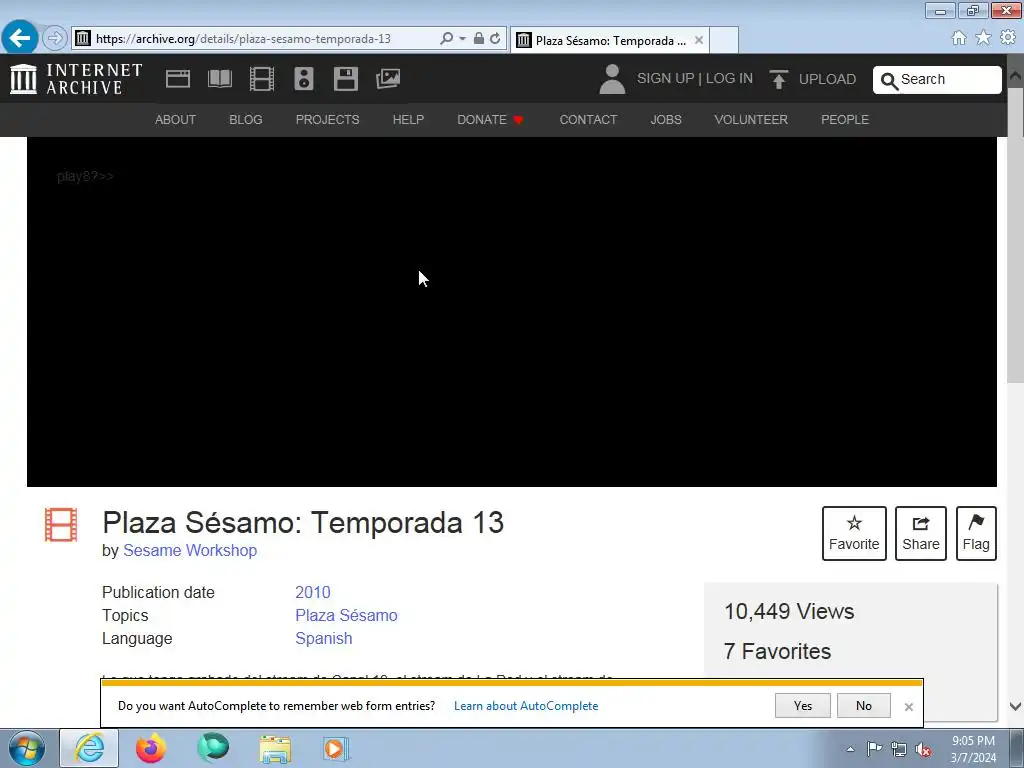1024x768 pixels.
Task: Click the Flag button
Action: click(x=976, y=533)
